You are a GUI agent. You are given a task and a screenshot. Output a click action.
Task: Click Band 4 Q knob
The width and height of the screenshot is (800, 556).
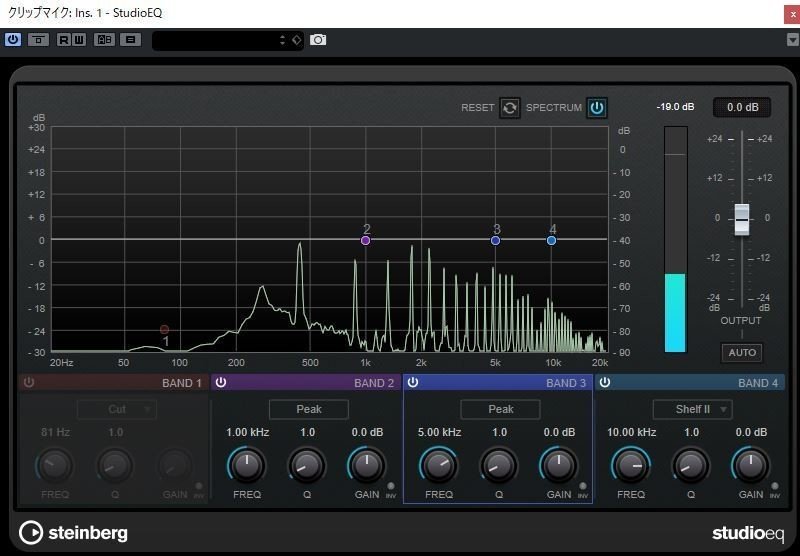coord(691,465)
